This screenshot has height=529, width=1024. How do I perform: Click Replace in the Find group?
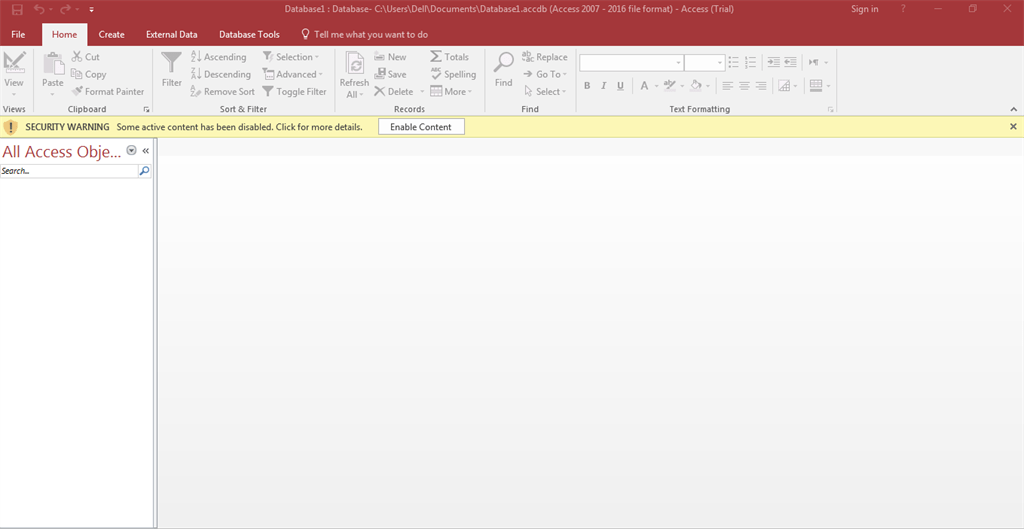point(545,57)
